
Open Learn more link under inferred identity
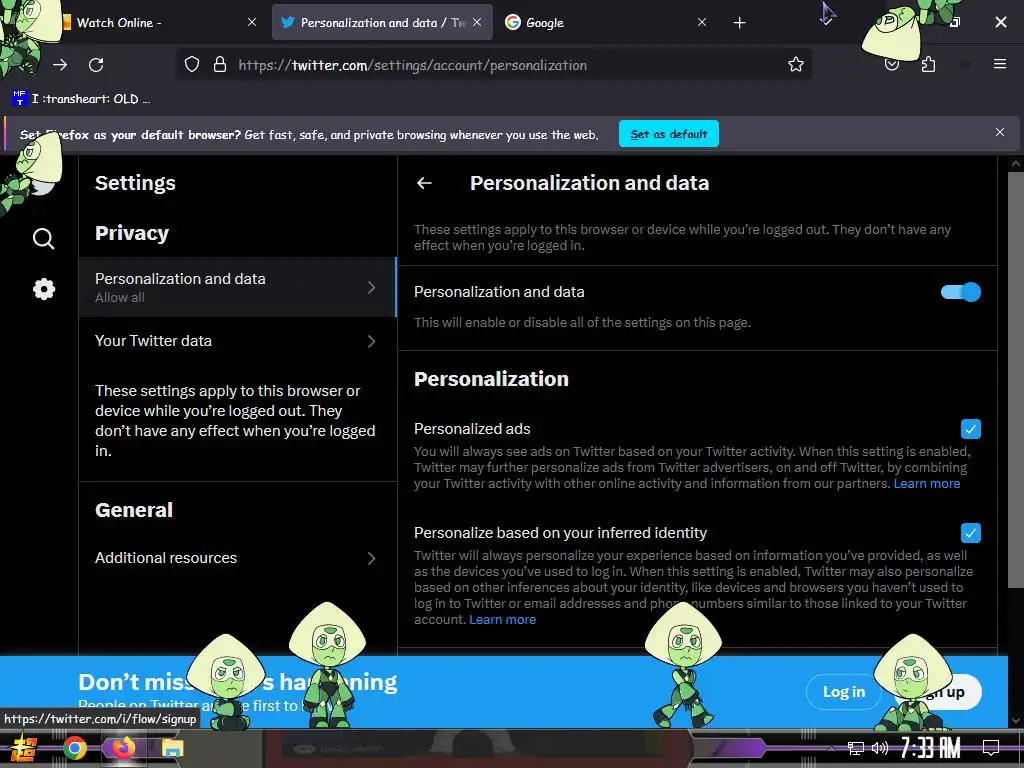[502, 620]
